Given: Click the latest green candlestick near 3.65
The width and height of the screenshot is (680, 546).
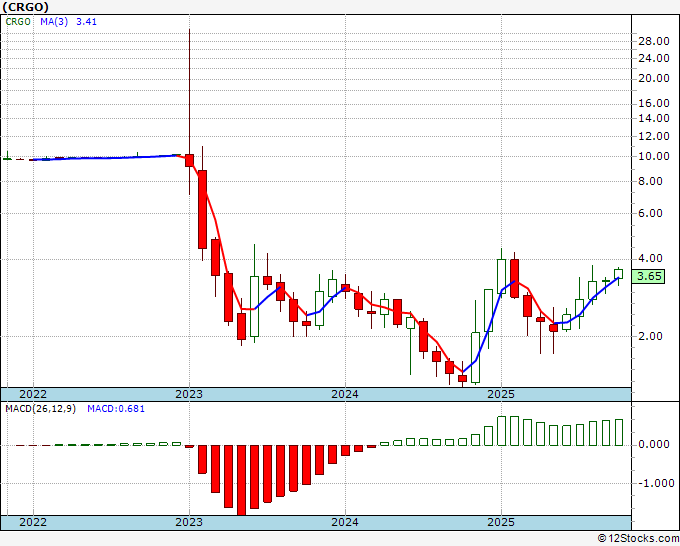Looking at the screenshot, I should (618, 274).
